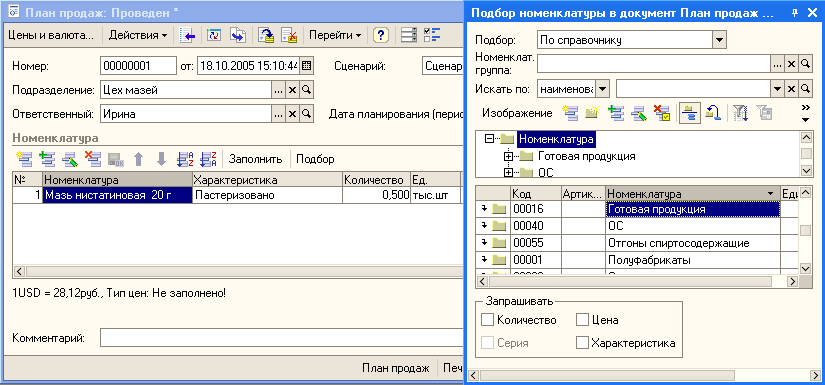Open the Перейти menu
Screen dimensions: 825x385
pos(335,36)
